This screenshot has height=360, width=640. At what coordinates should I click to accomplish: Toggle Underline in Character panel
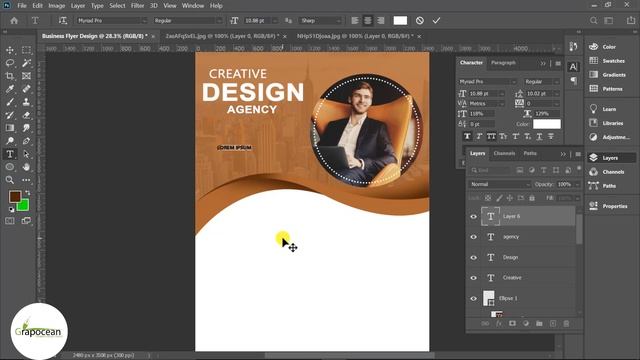[539, 136]
